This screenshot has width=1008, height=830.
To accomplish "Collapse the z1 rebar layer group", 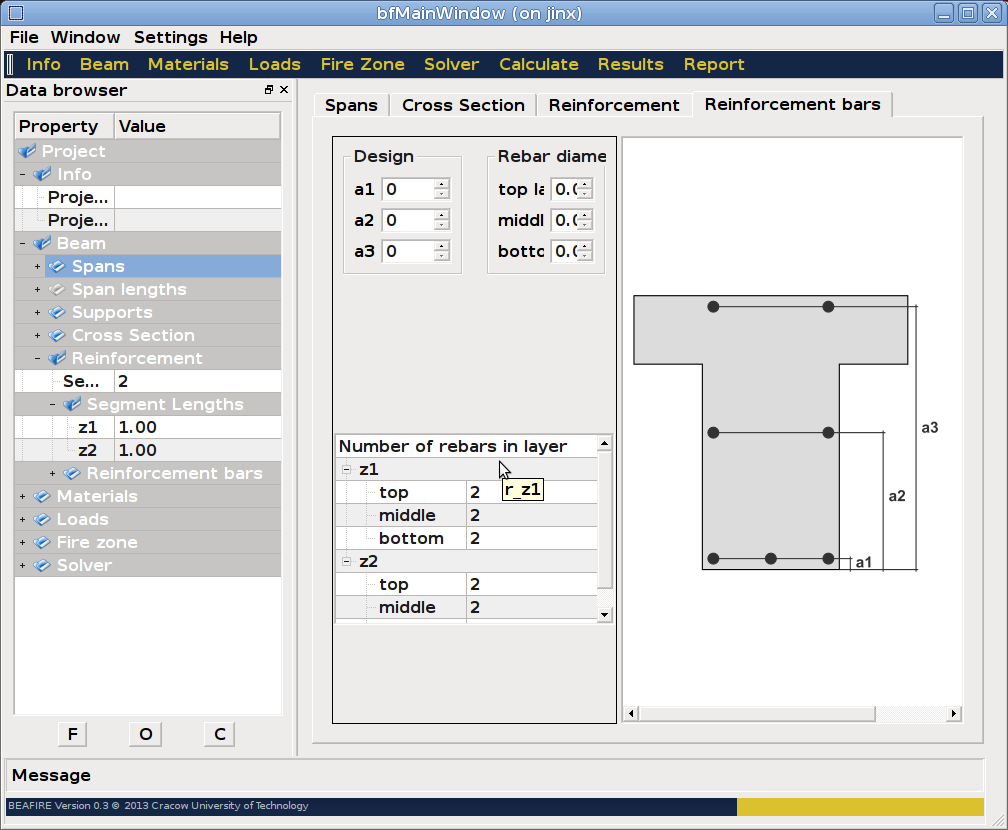I will (x=347, y=470).
